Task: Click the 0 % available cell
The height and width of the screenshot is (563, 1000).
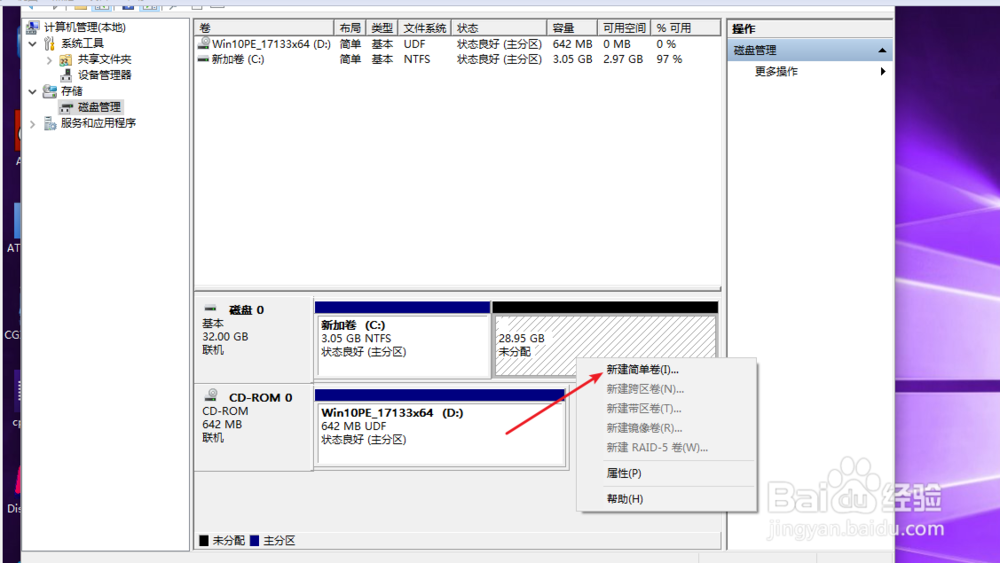Action: [666, 44]
